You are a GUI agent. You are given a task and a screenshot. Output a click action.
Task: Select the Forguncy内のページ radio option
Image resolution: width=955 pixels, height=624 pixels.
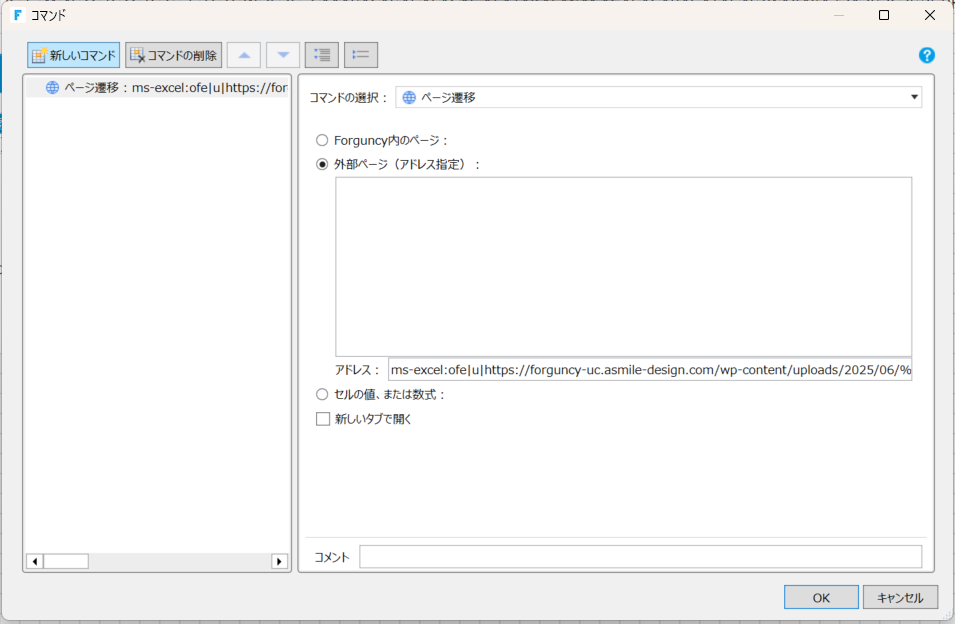click(322, 140)
